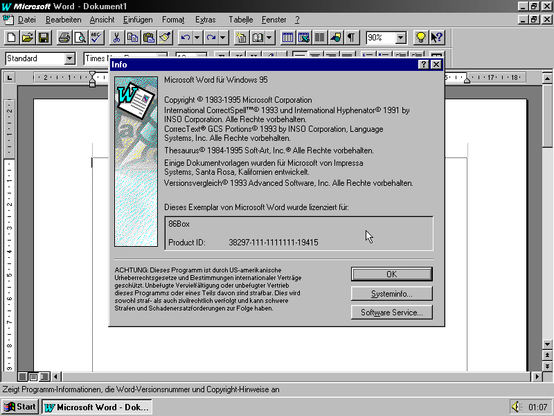554x416 pixels.
Task: Open the Undo history dropdown arrow
Action: pyautogui.click(x=197, y=37)
